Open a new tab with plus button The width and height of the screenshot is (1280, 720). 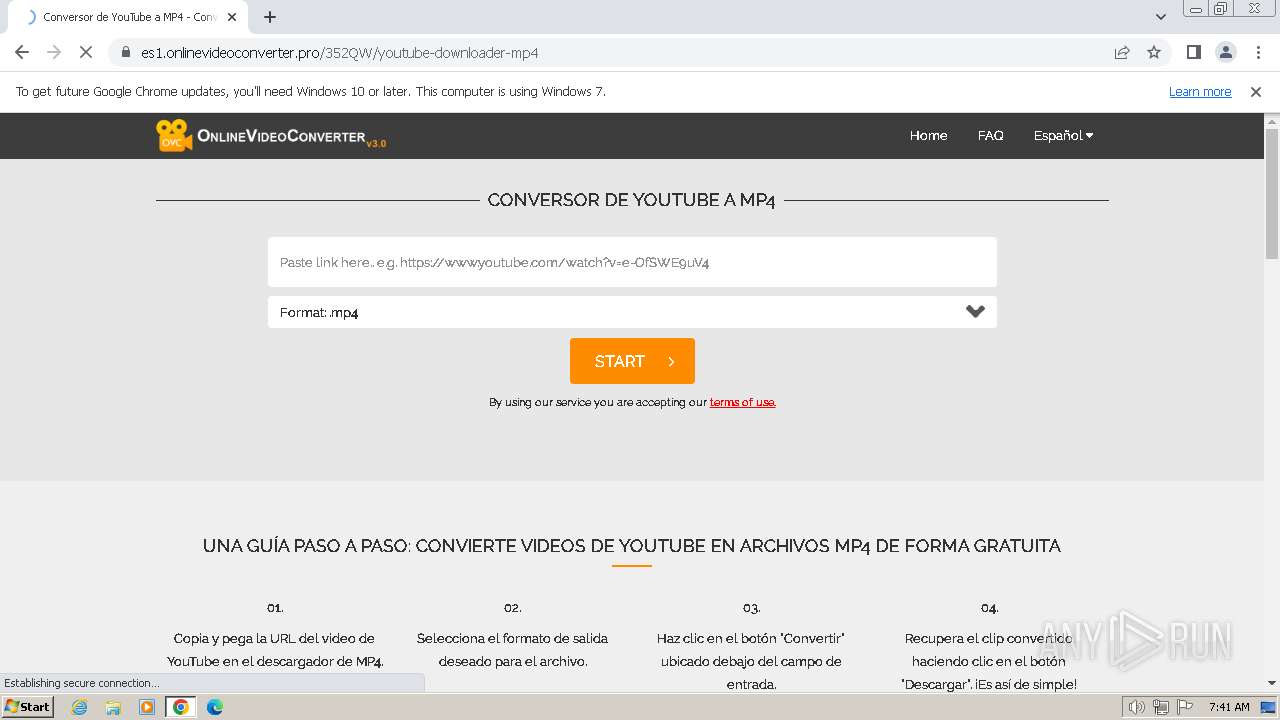click(270, 17)
